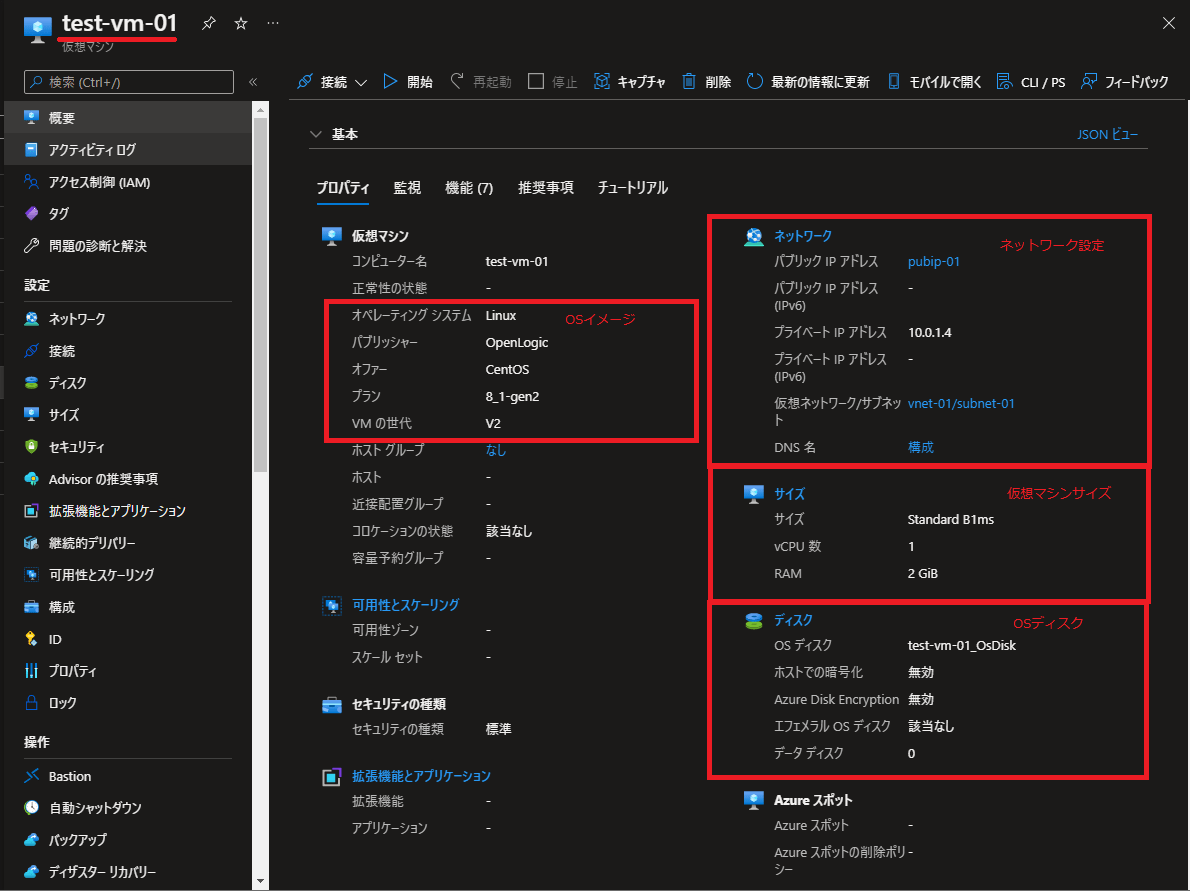Switch to the プロパティ tab

[x=343, y=187]
